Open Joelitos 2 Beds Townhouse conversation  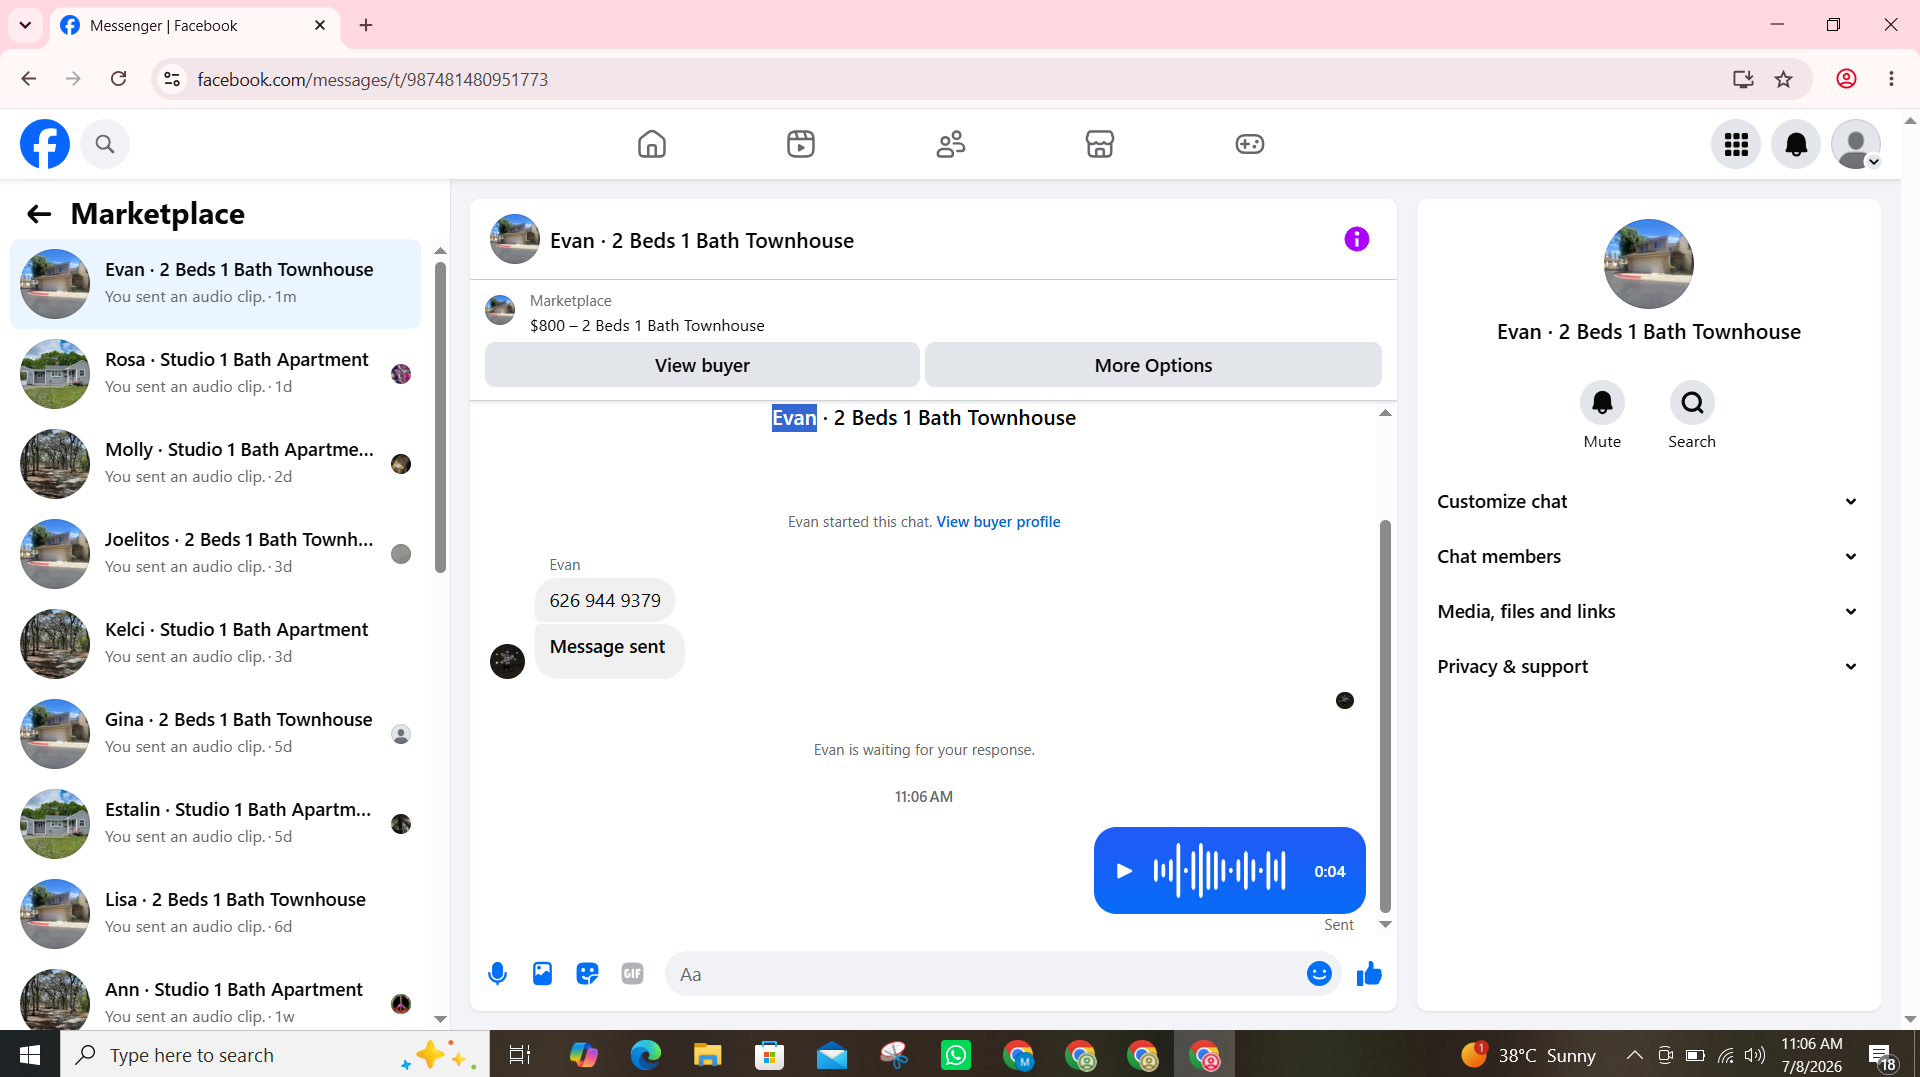point(215,554)
